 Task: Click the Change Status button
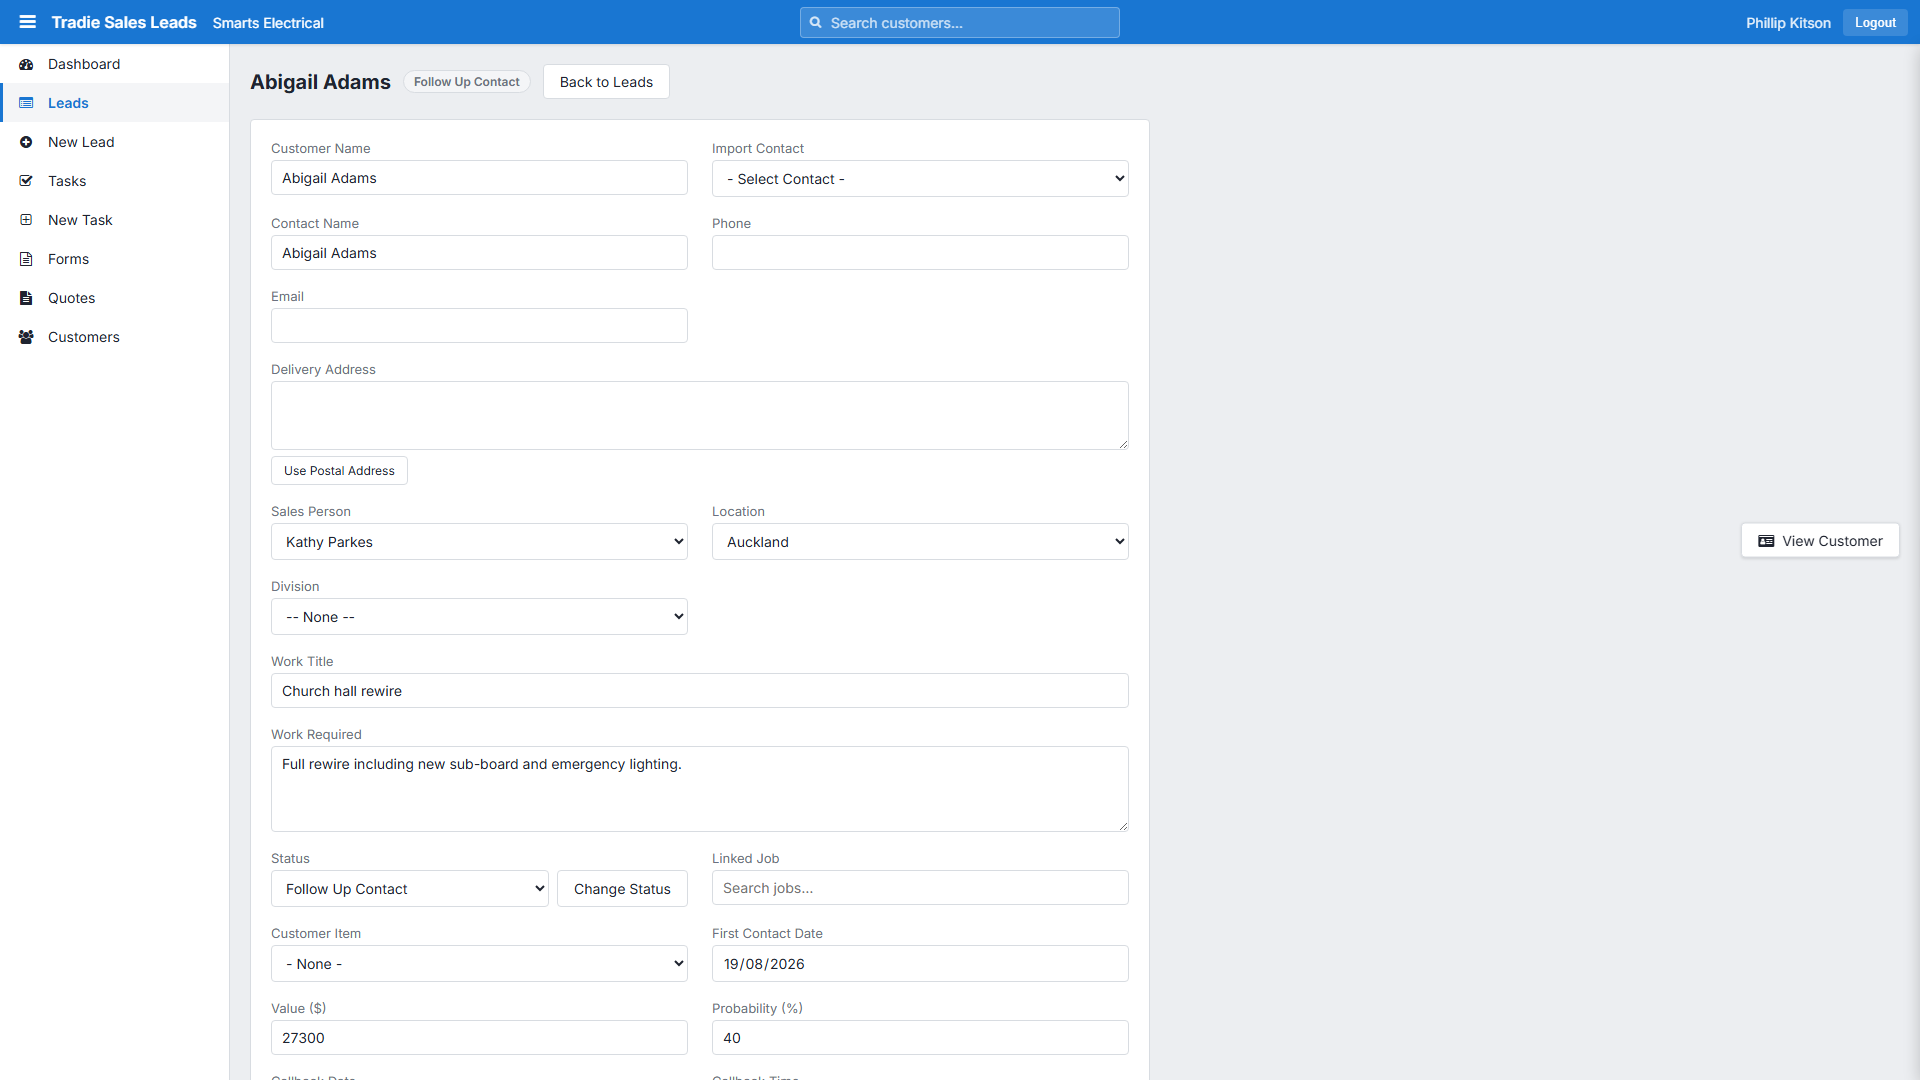click(x=622, y=889)
